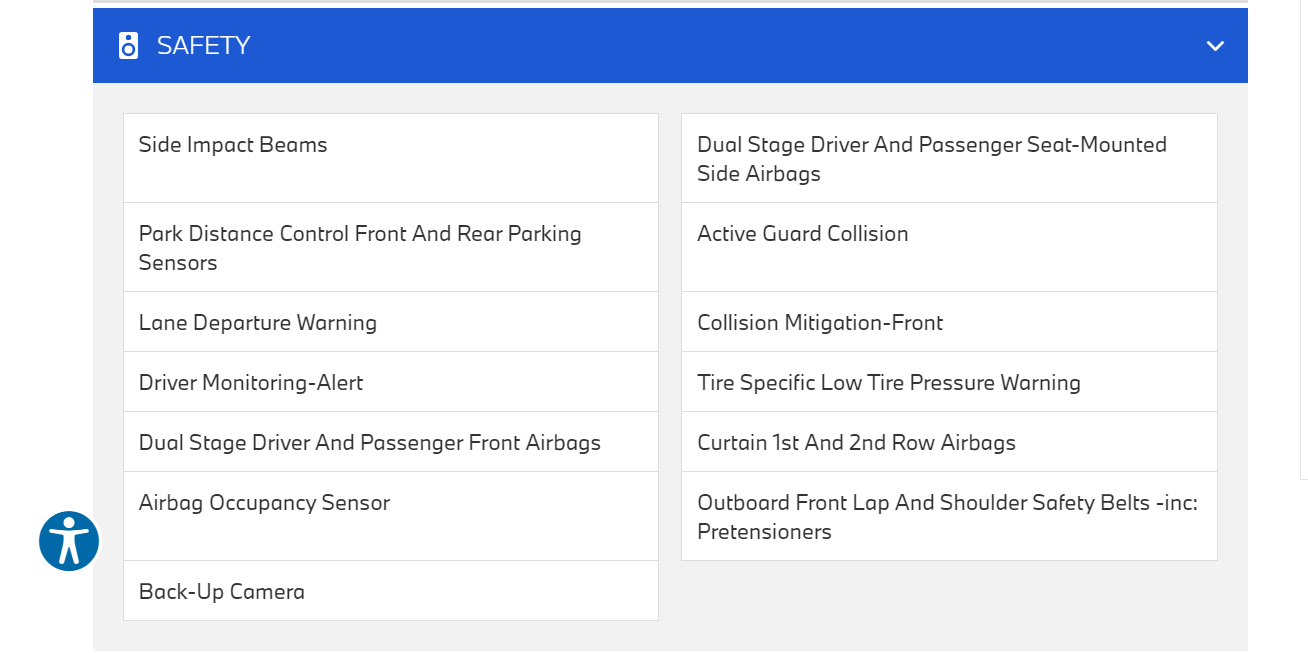The width and height of the screenshot is (1308, 653).
Task: Select Dual Stage Front Airbags entry
Action: click(370, 443)
